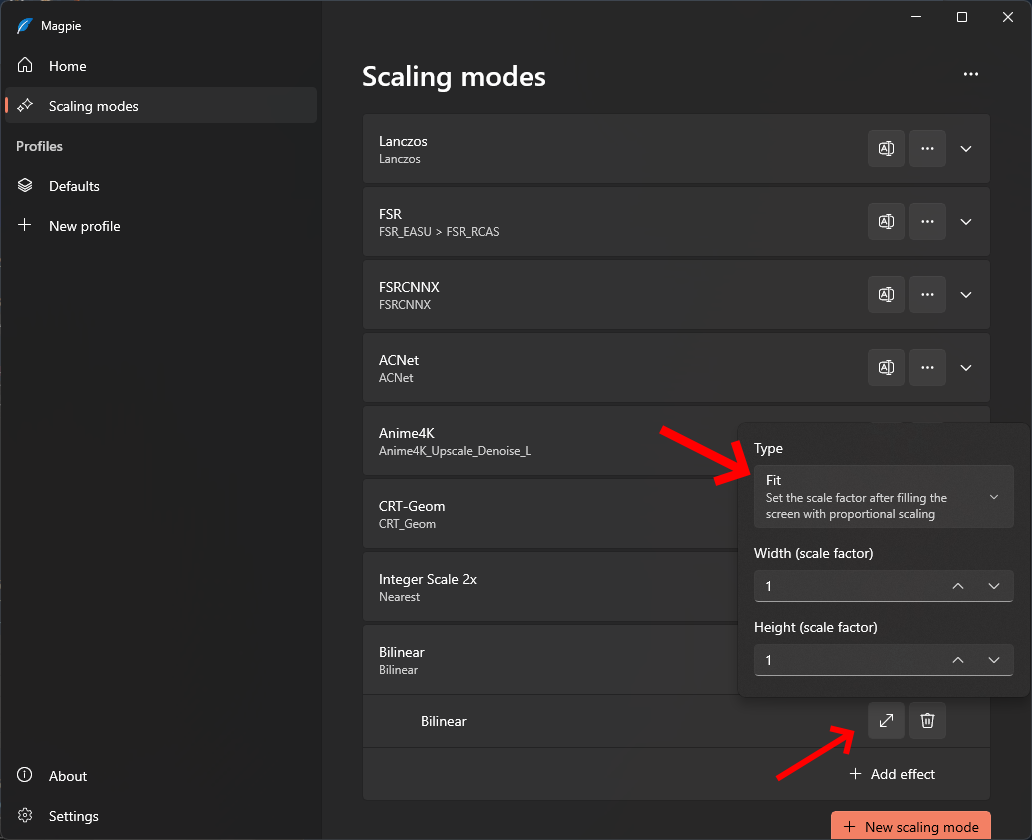Increase the Width scale factor
The width and height of the screenshot is (1032, 840).
pyautogui.click(x=958, y=586)
